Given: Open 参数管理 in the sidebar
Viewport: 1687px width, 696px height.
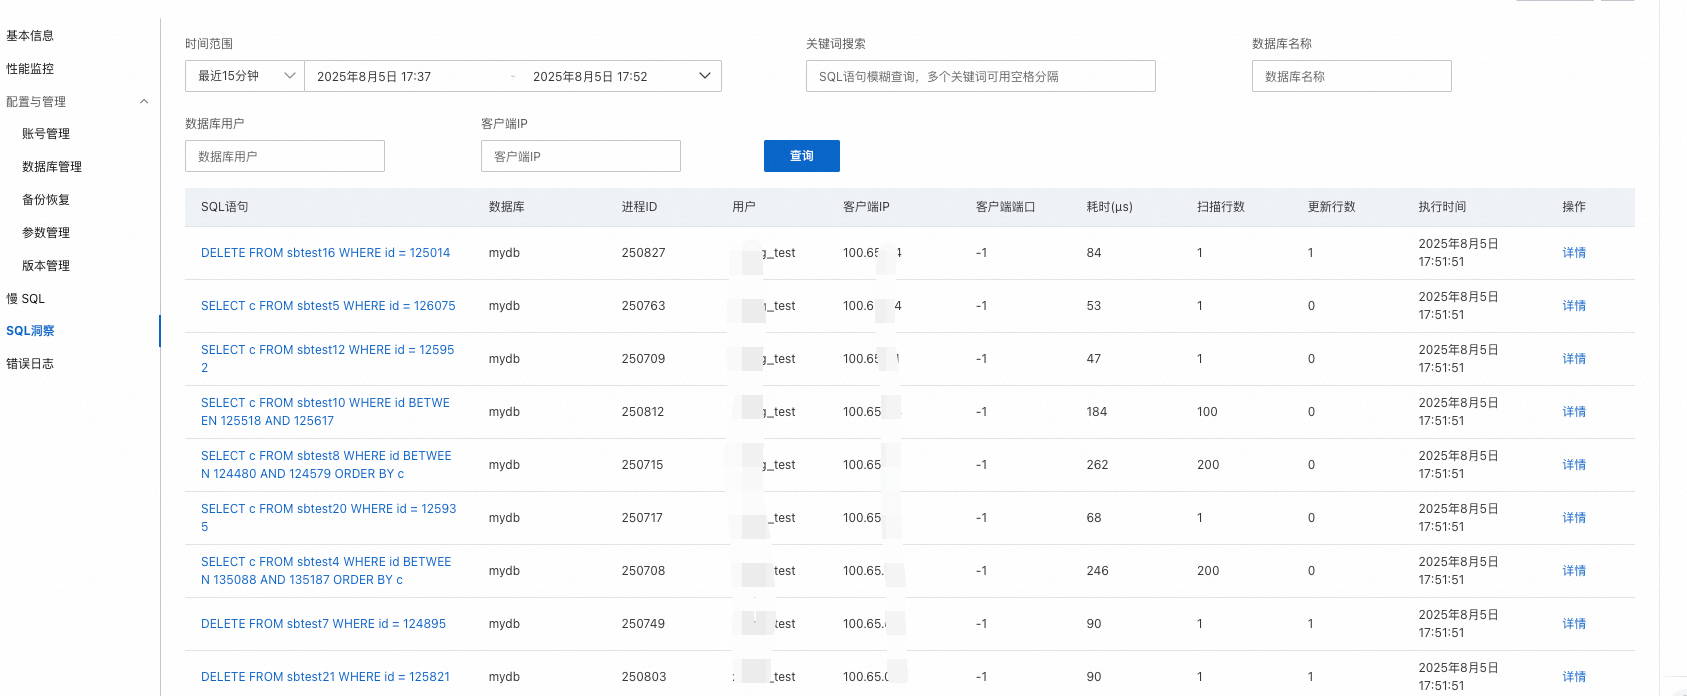Looking at the screenshot, I should point(46,233).
